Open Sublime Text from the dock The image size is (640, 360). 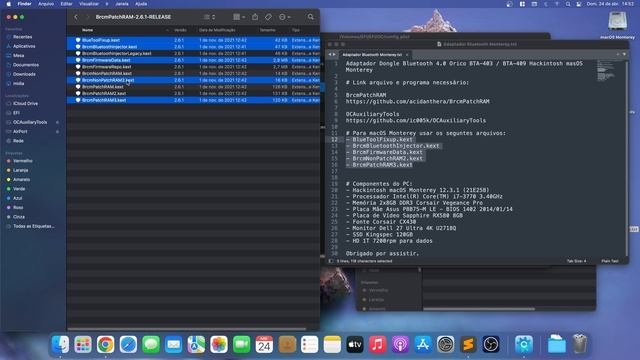pos(468,344)
